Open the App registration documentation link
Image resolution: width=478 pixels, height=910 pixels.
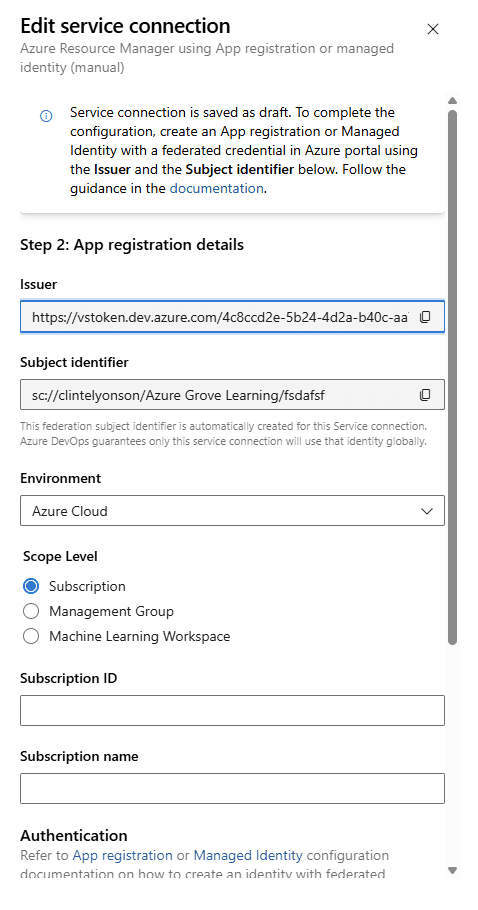122,855
